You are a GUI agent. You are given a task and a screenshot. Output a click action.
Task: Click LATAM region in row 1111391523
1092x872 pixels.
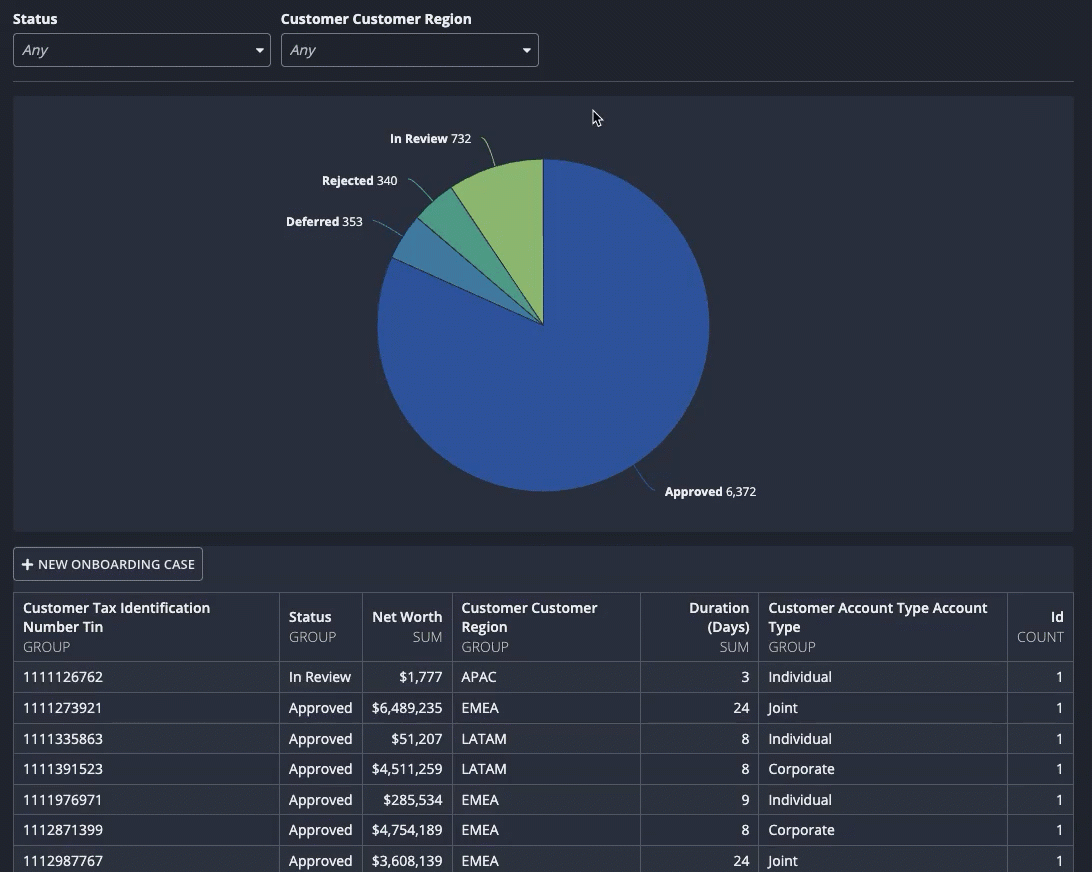coord(546,769)
